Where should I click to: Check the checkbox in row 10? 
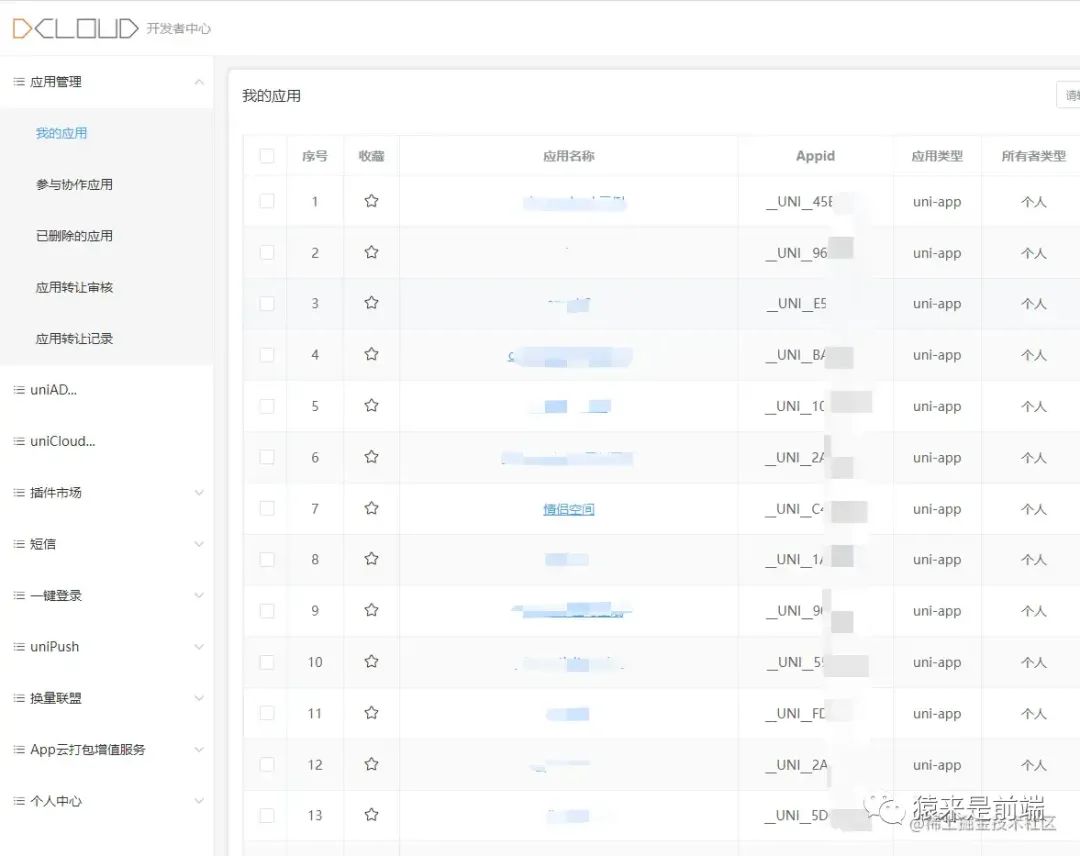point(267,662)
